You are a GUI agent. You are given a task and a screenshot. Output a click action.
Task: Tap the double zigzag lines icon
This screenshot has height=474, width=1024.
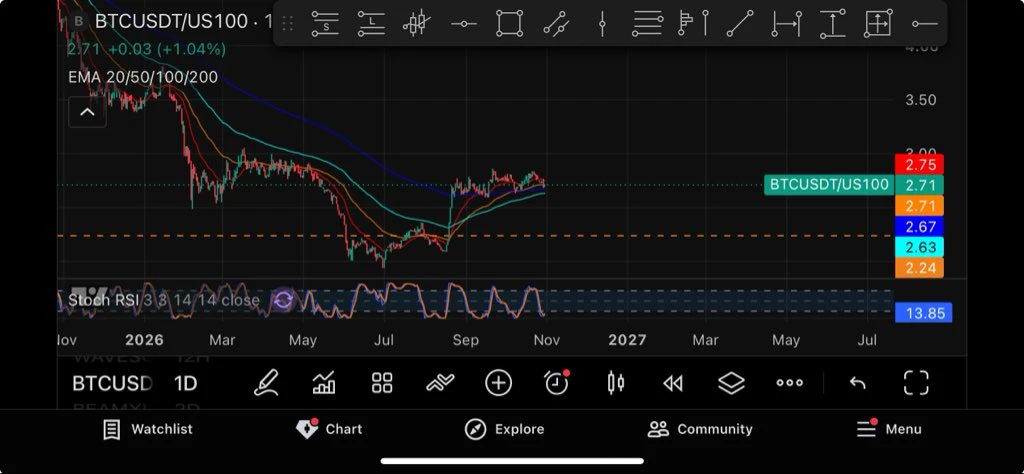[x=440, y=383]
